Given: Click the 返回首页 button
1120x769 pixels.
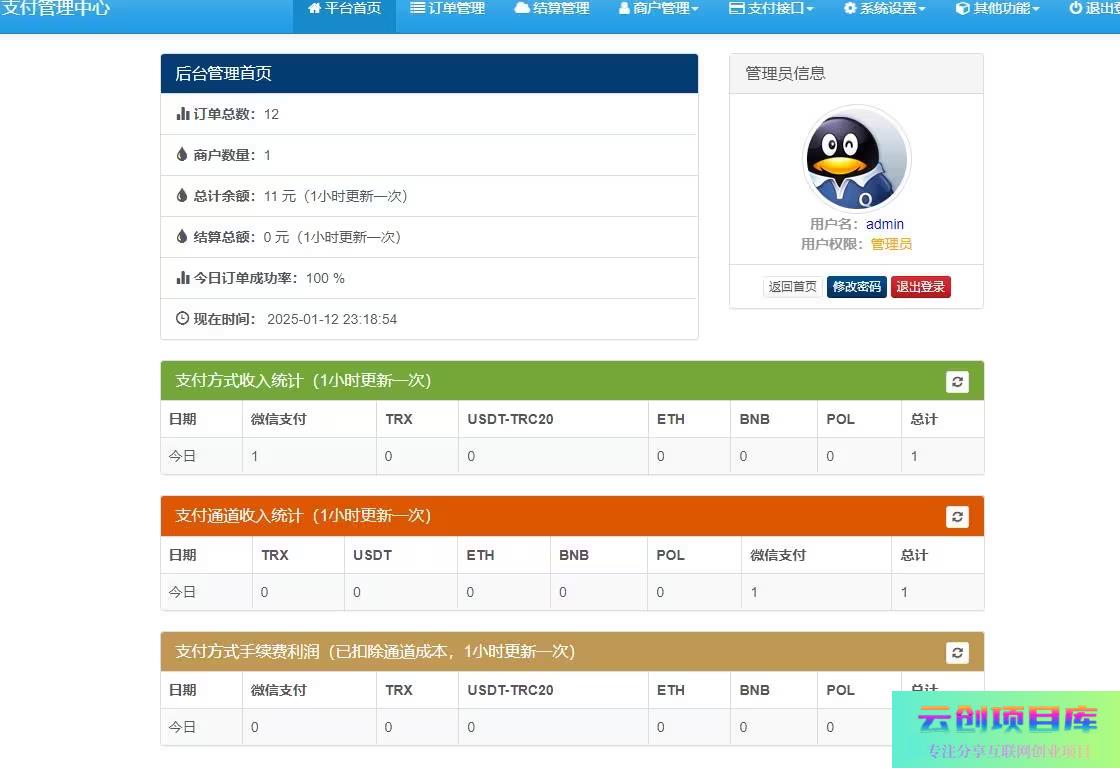Looking at the screenshot, I should coord(792,287).
